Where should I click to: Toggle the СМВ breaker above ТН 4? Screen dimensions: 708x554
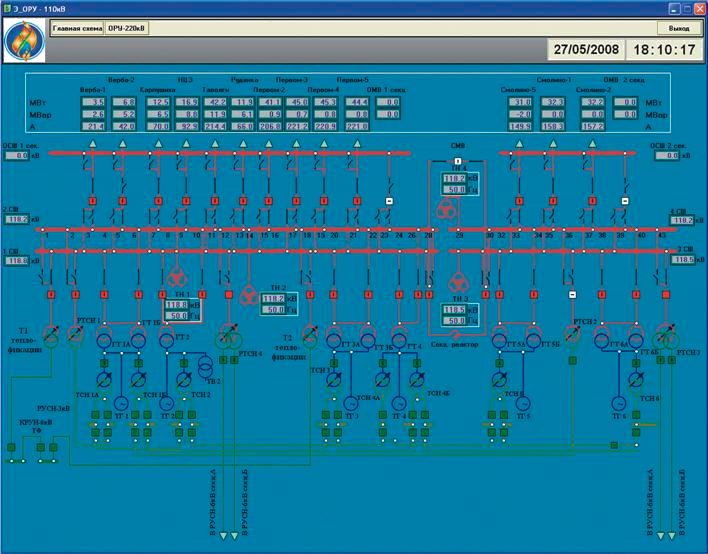point(456,161)
